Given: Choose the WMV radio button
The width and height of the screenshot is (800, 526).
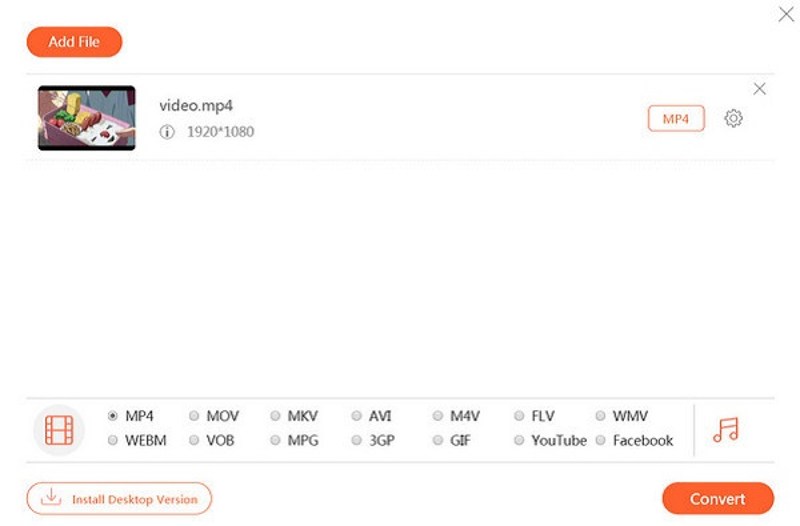Looking at the screenshot, I should point(601,416).
